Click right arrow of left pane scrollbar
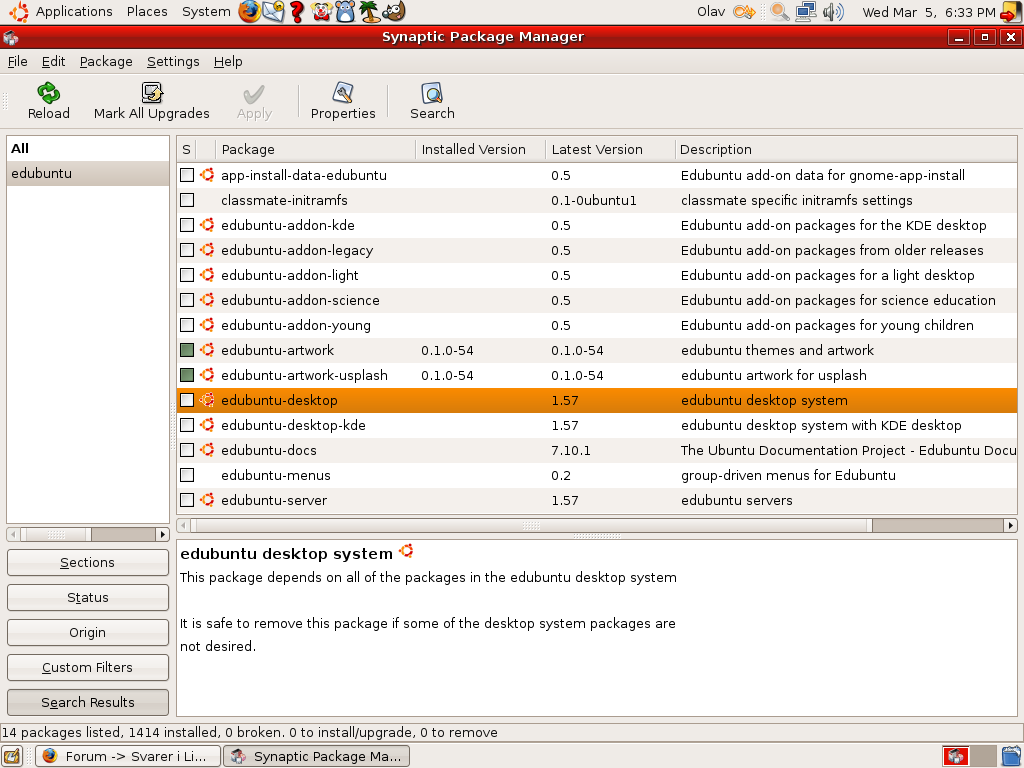The width and height of the screenshot is (1024, 768). pyautogui.click(x=163, y=534)
